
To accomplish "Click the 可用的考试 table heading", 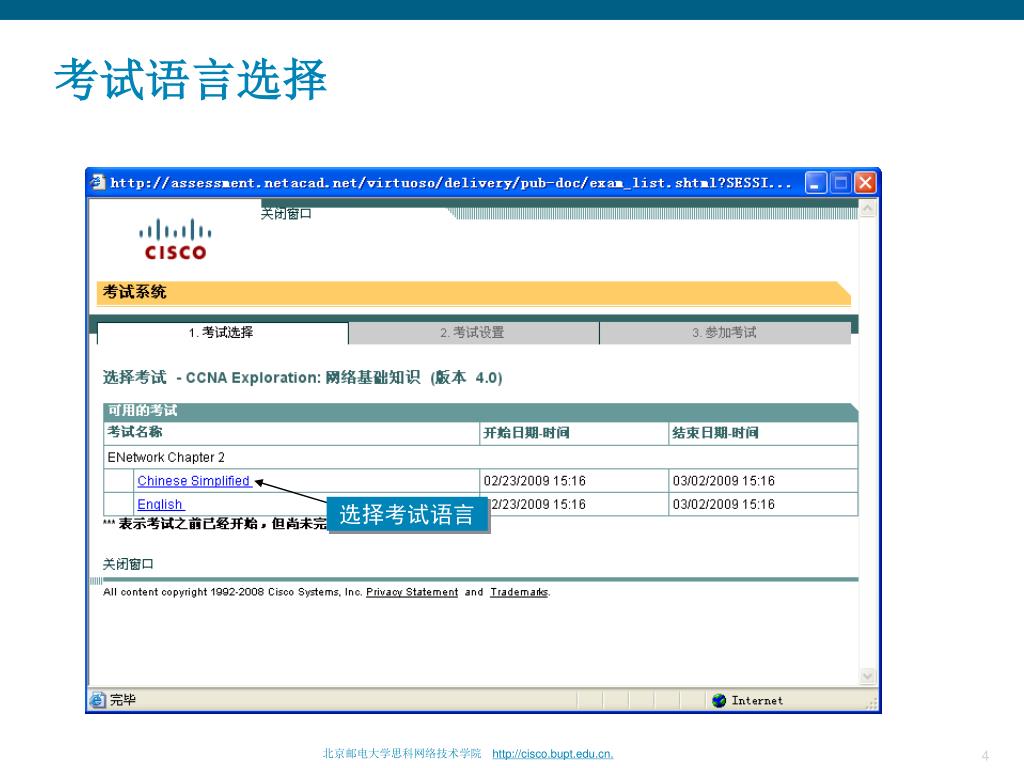I will pyautogui.click(x=142, y=410).
